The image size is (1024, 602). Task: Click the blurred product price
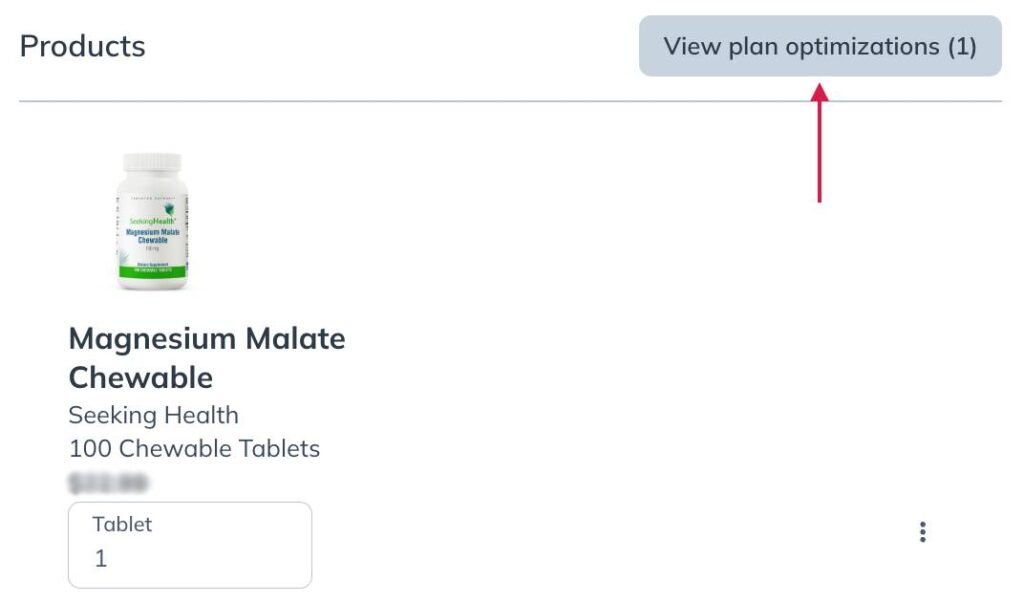(x=108, y=483)
